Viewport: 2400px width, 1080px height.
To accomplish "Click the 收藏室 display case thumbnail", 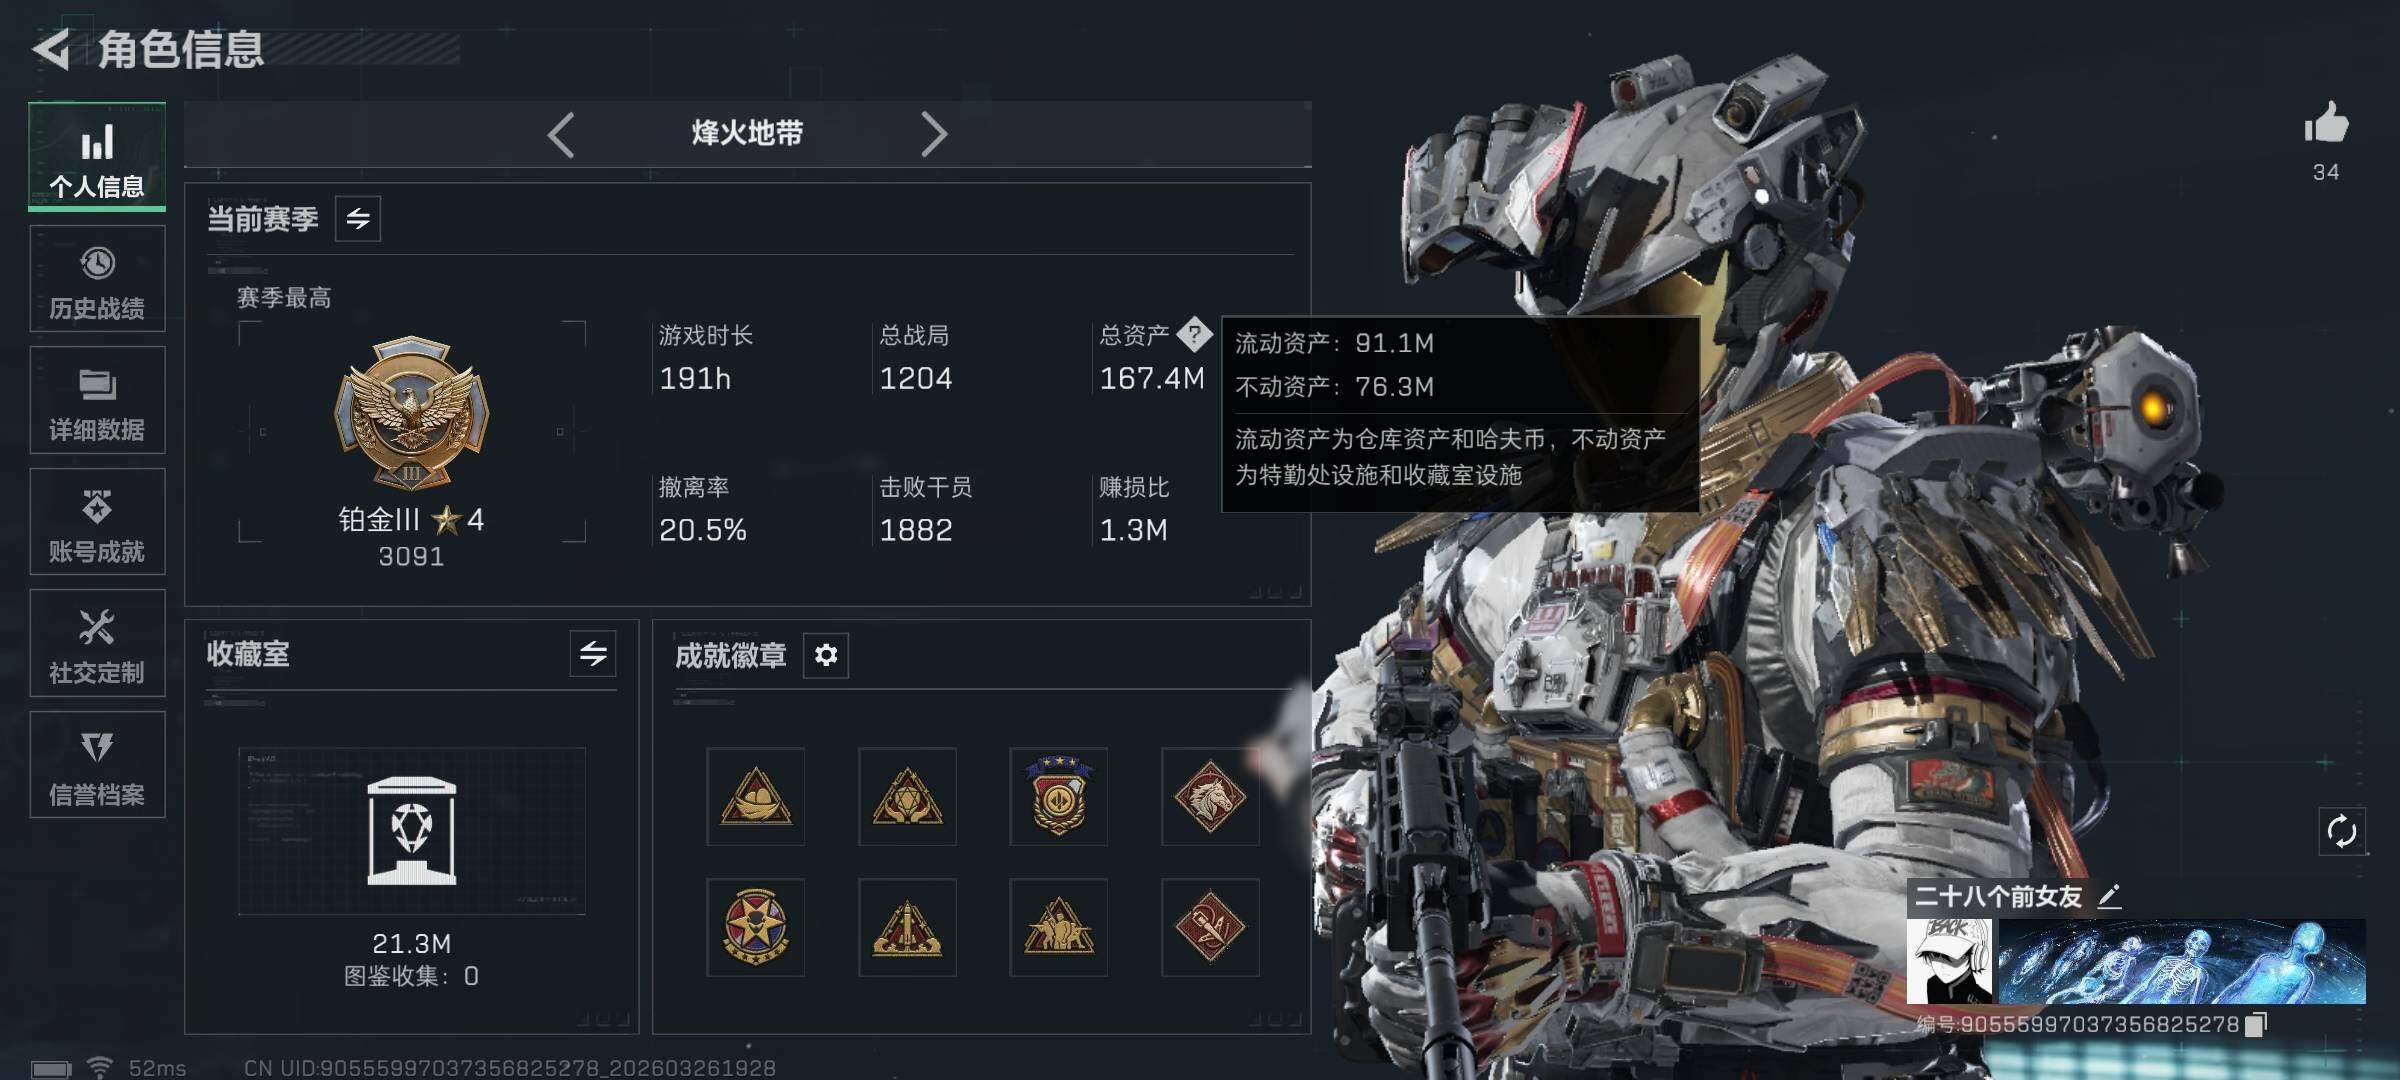I will point(412,831).
